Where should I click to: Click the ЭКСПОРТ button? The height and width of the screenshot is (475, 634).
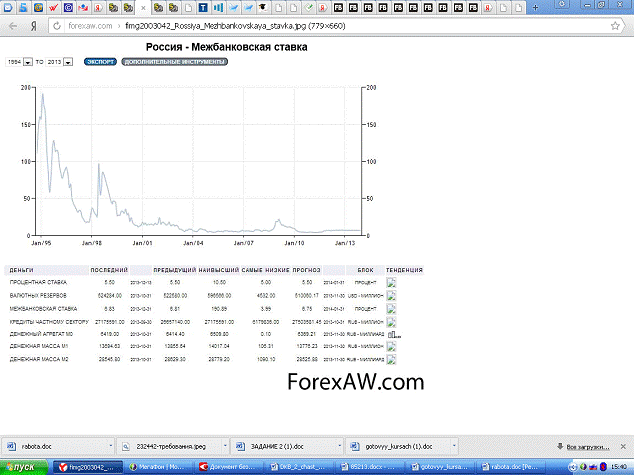coord(100,62)
